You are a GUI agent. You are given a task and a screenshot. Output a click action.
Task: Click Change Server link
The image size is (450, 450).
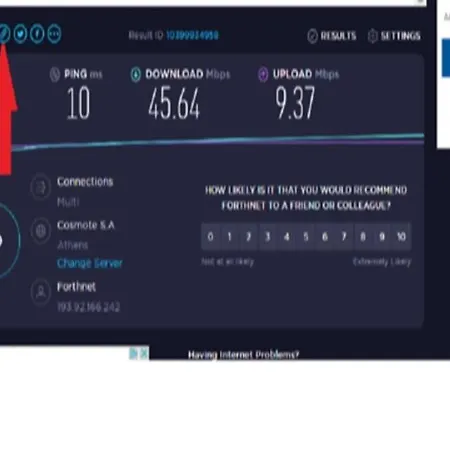click(90, 263)
